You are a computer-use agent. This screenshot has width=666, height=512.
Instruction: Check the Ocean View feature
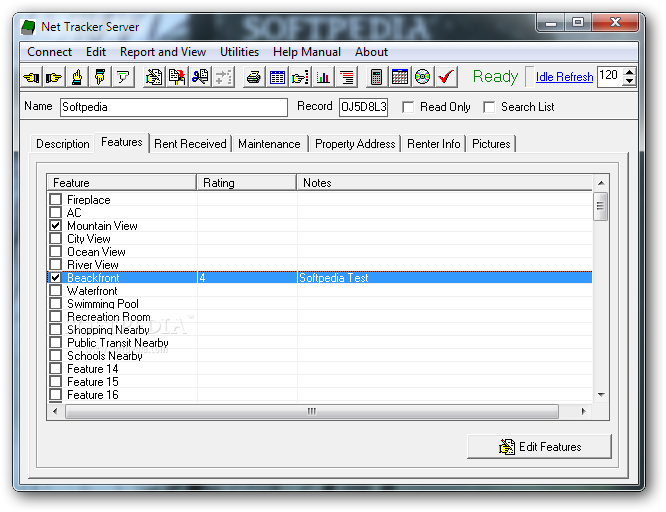point(56,251)
